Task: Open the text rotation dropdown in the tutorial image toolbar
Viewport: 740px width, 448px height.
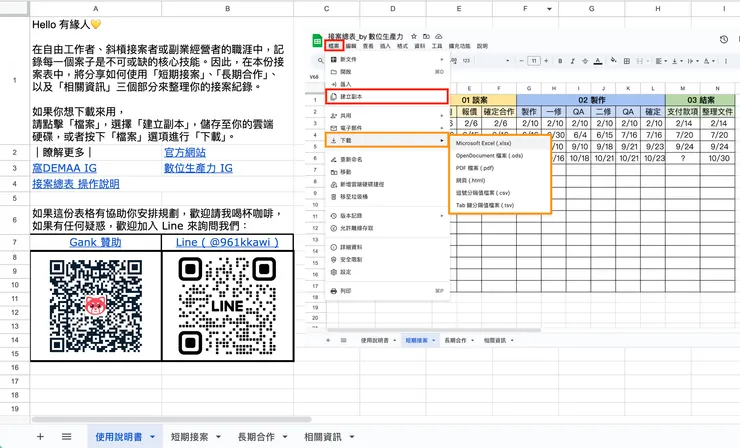Action: [709, 61]
